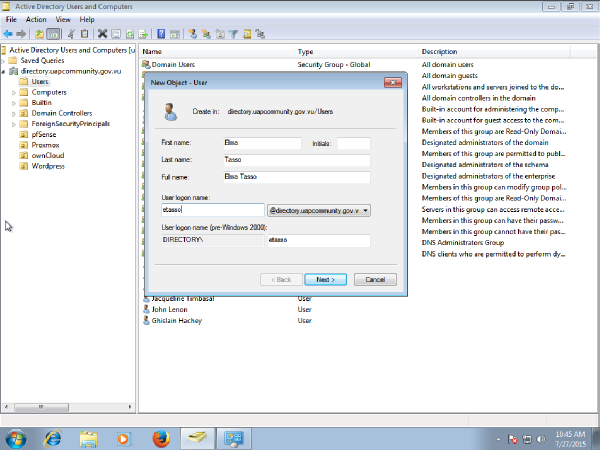Click the volume speaker tray icon

tap(541, 439)
